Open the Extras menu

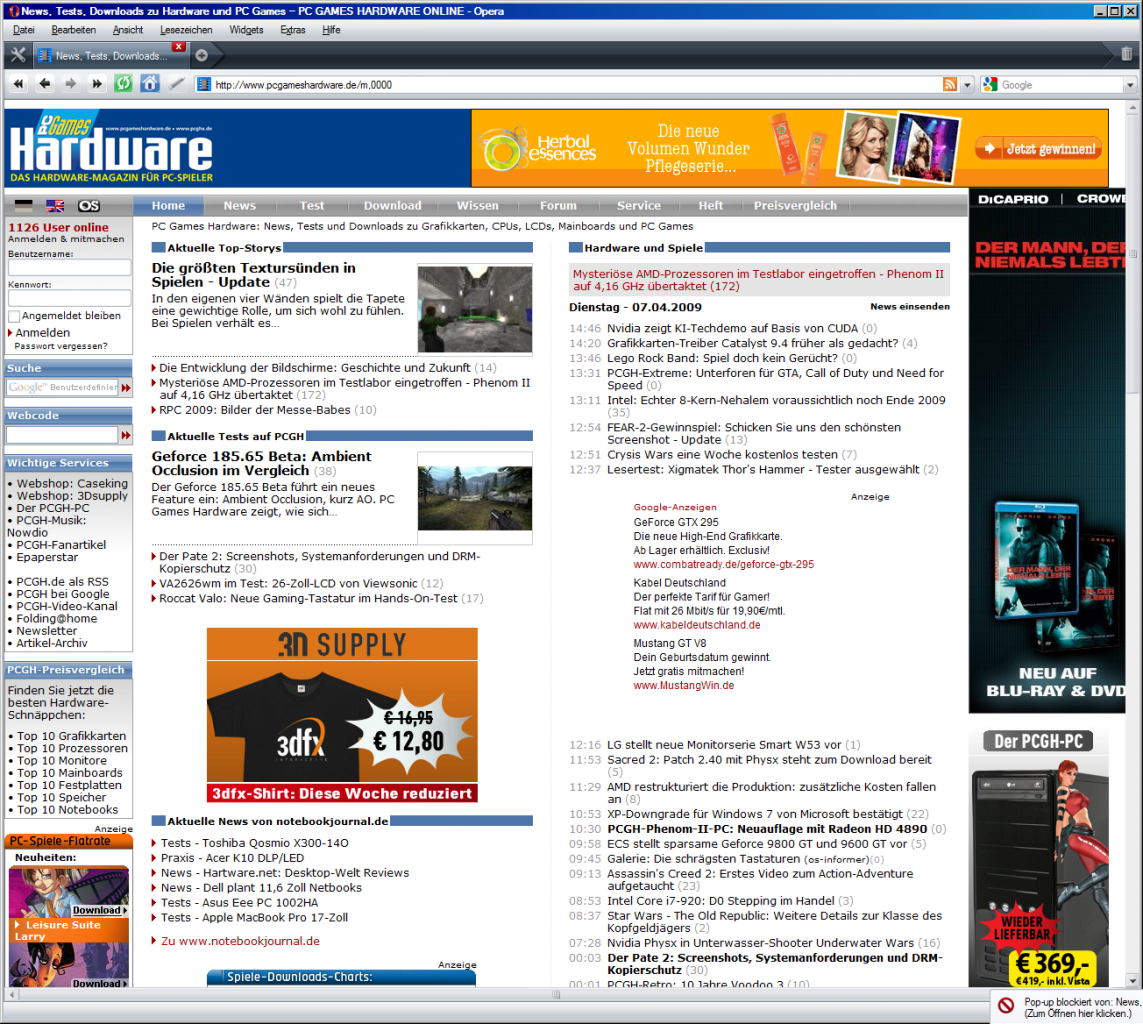pyautogui.click(x=293, y=30)
